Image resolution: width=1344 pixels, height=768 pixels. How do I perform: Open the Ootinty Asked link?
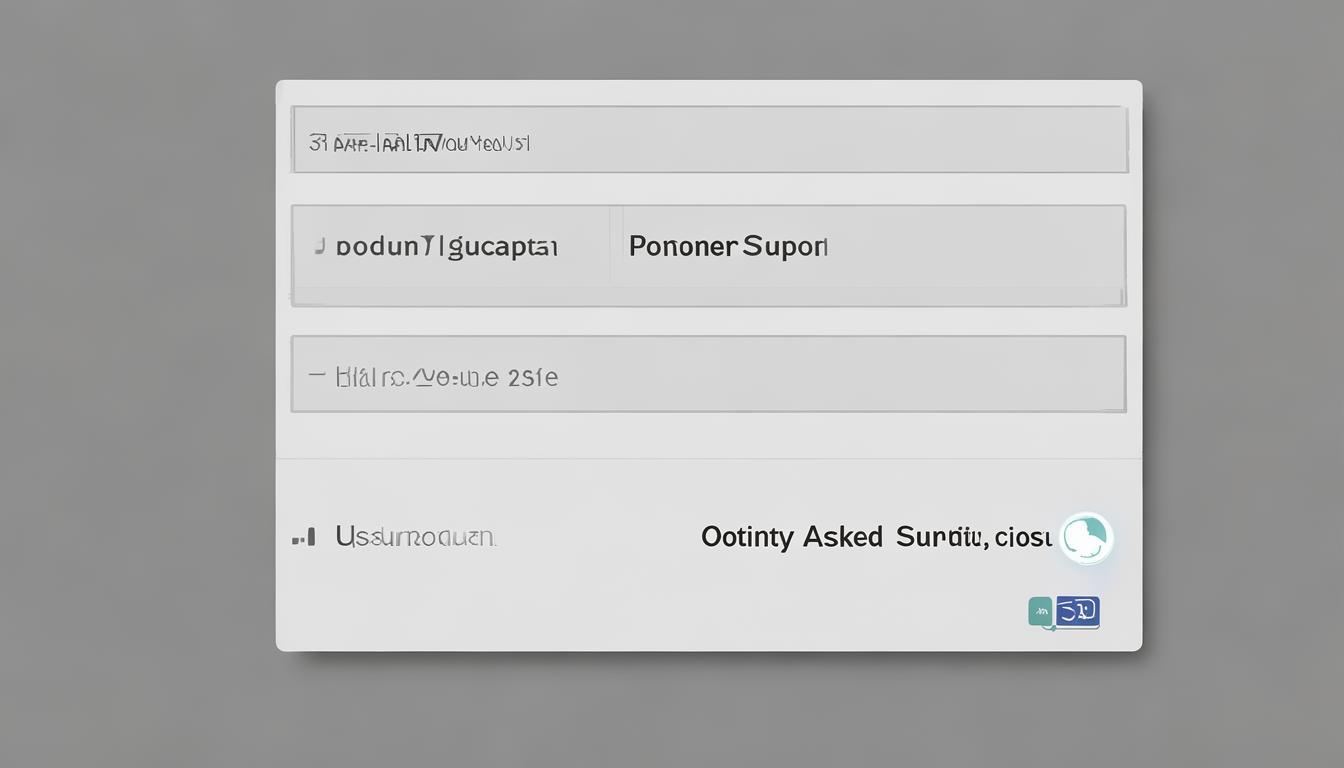tap(791, 537)
